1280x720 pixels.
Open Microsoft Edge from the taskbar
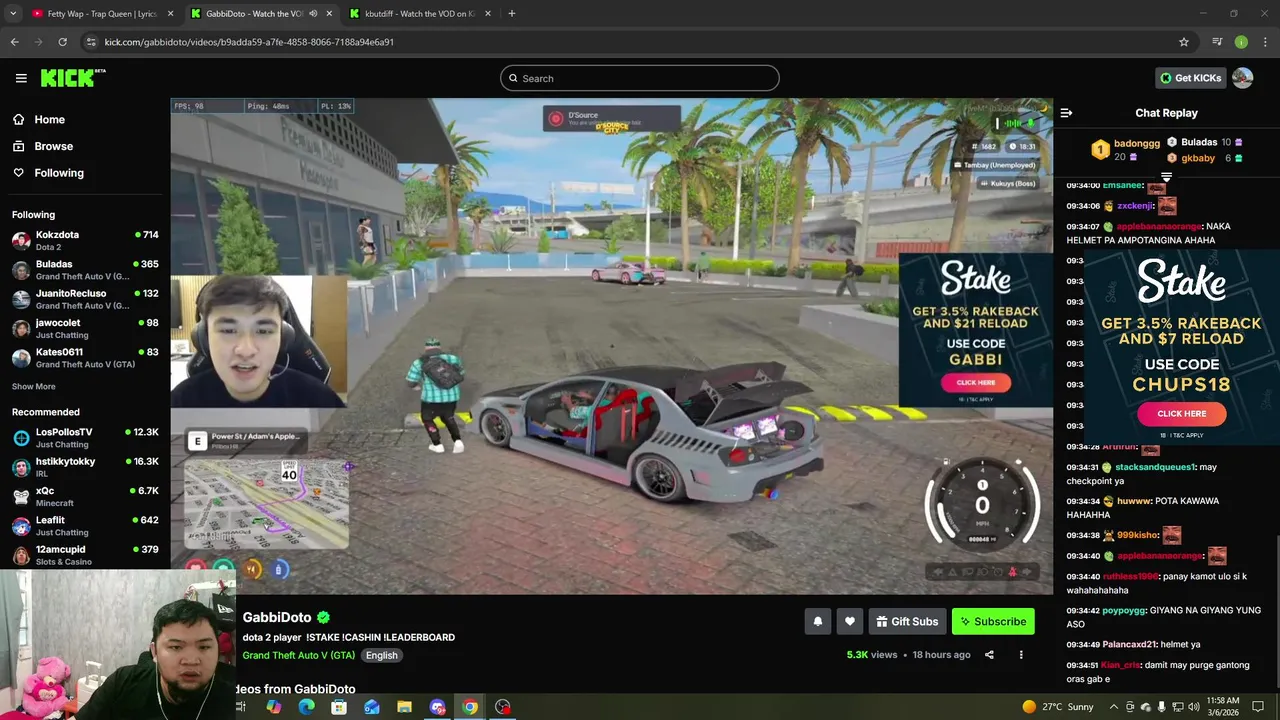[306, 707]
